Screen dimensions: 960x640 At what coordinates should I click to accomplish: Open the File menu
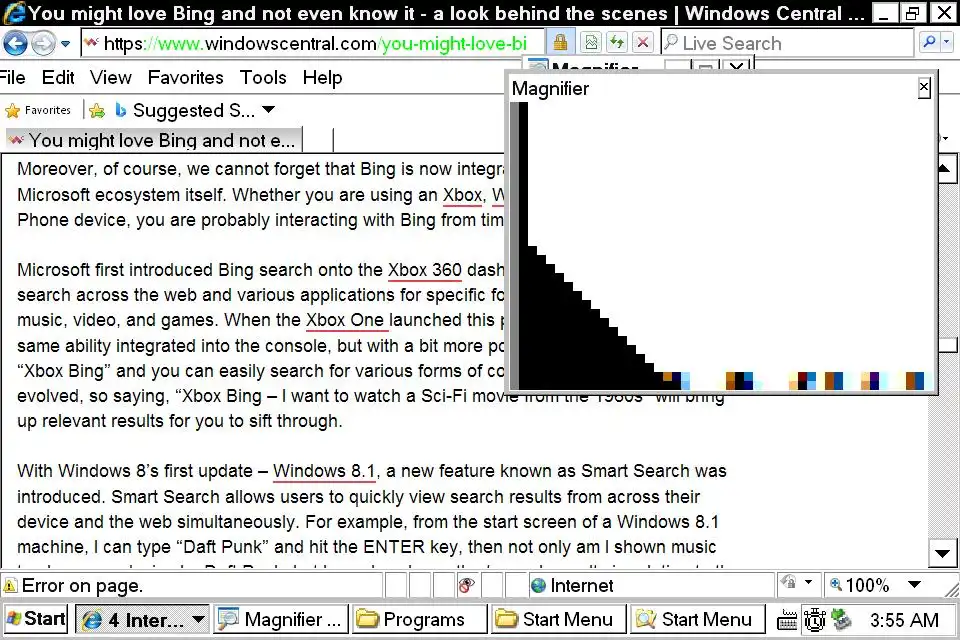pyautogui.click(x=12, y=78)
